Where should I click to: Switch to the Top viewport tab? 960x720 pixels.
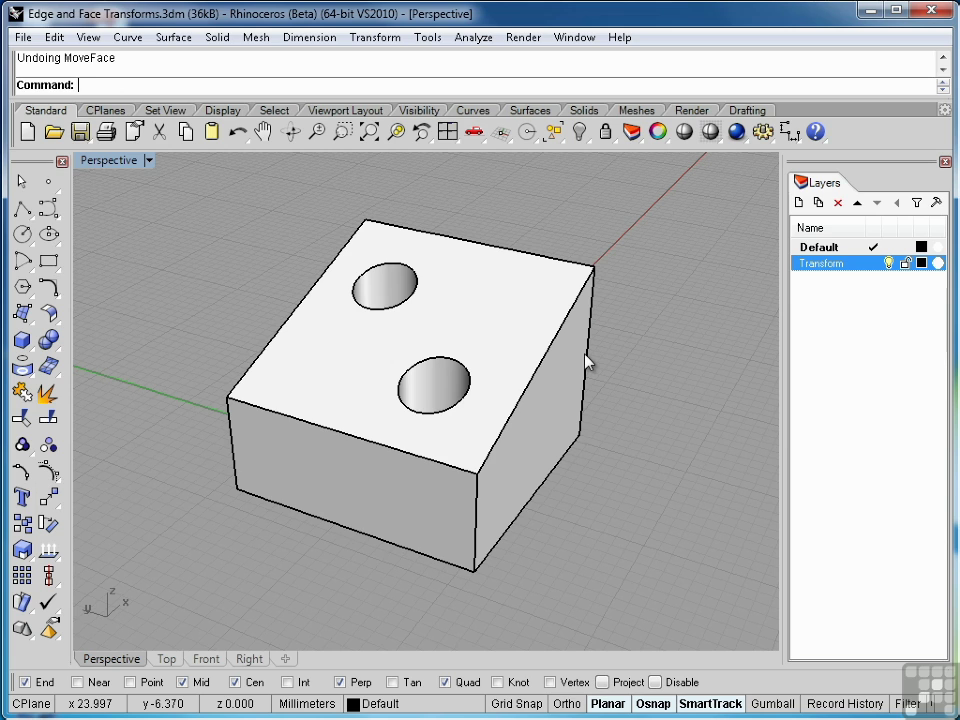click(x=166, y=659)
